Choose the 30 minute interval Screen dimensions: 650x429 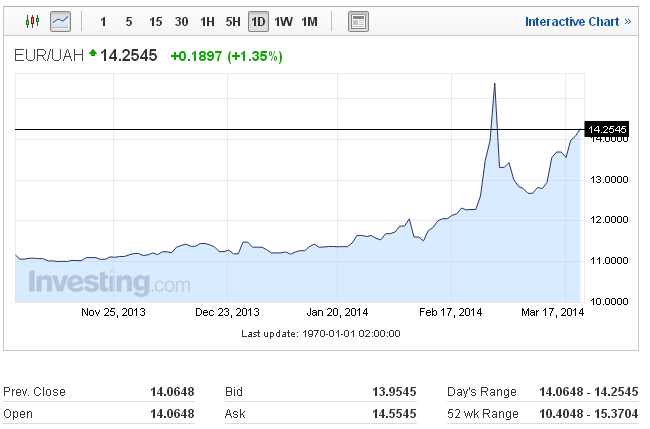click(x=181, y=22)
